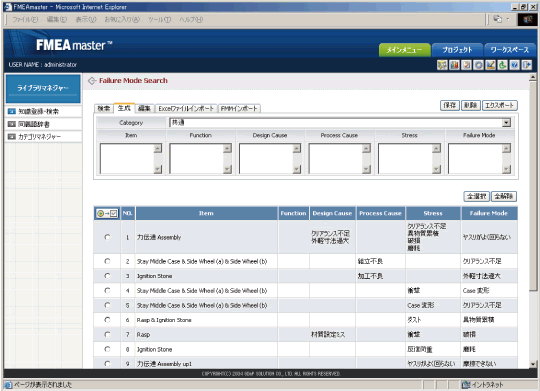Click the 保存 button
Viewport: 540px width, 391px height.
point(450,105)
